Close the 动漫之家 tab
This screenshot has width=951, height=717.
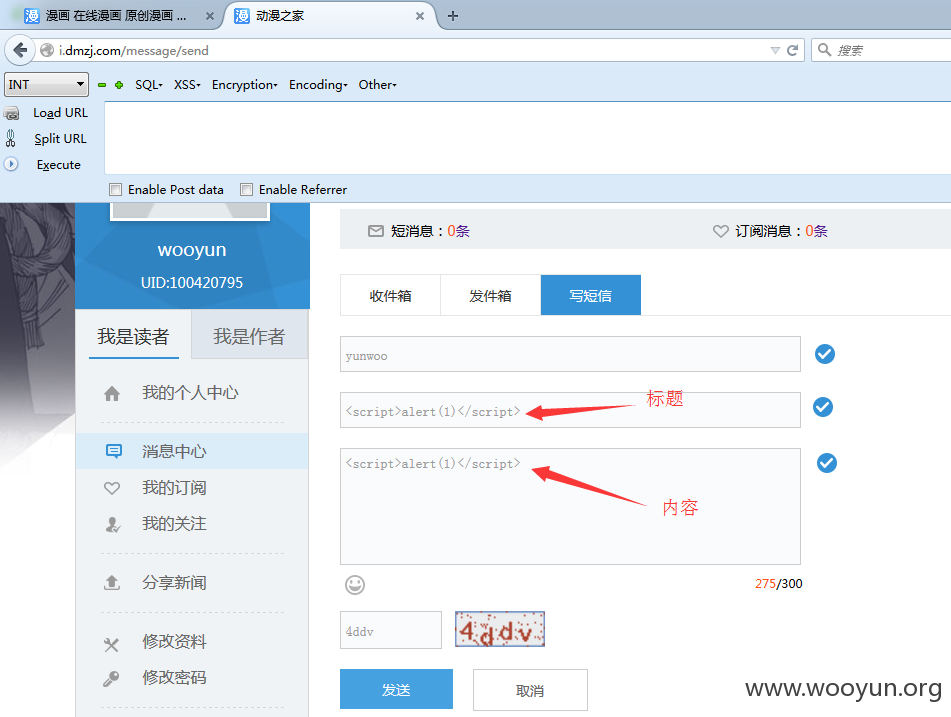pos(420,16)
